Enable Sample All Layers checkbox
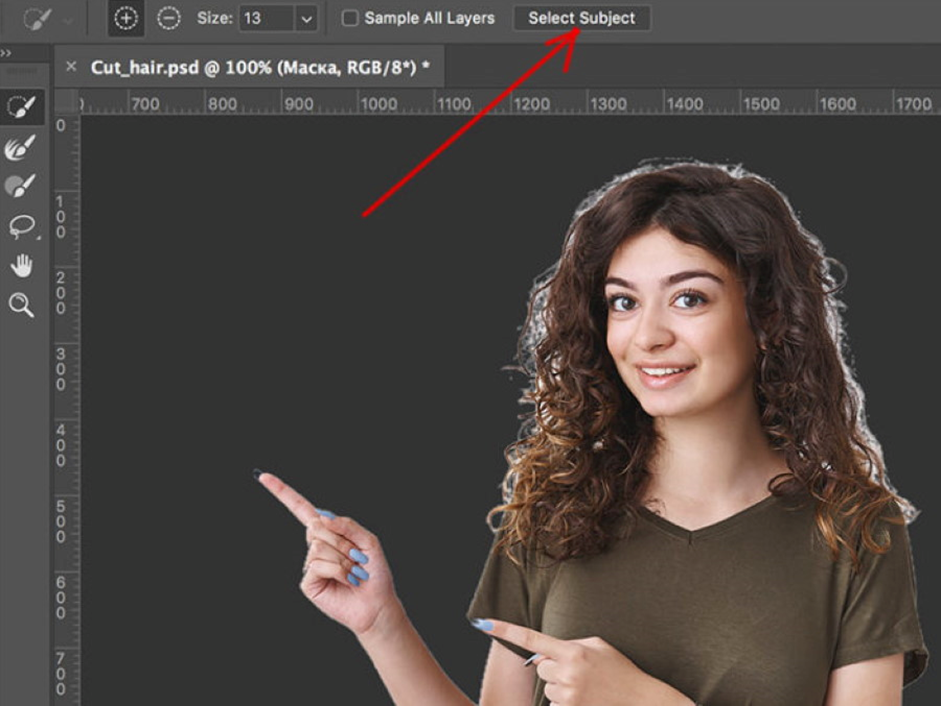Image resolution: width=941 pixels, height=706 pixels. pos(350,19)
